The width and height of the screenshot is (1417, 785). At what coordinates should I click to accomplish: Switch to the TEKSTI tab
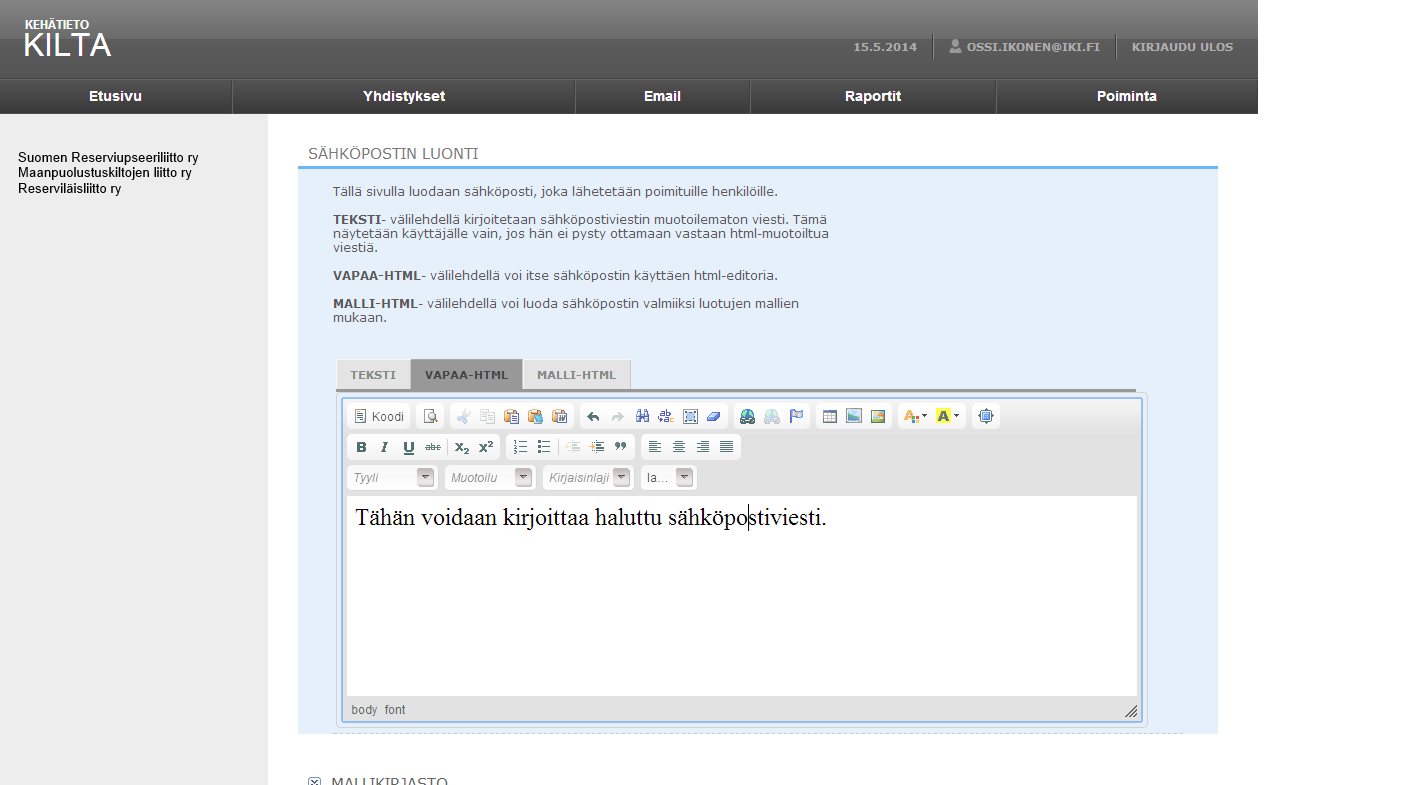(x=373, y=375)
